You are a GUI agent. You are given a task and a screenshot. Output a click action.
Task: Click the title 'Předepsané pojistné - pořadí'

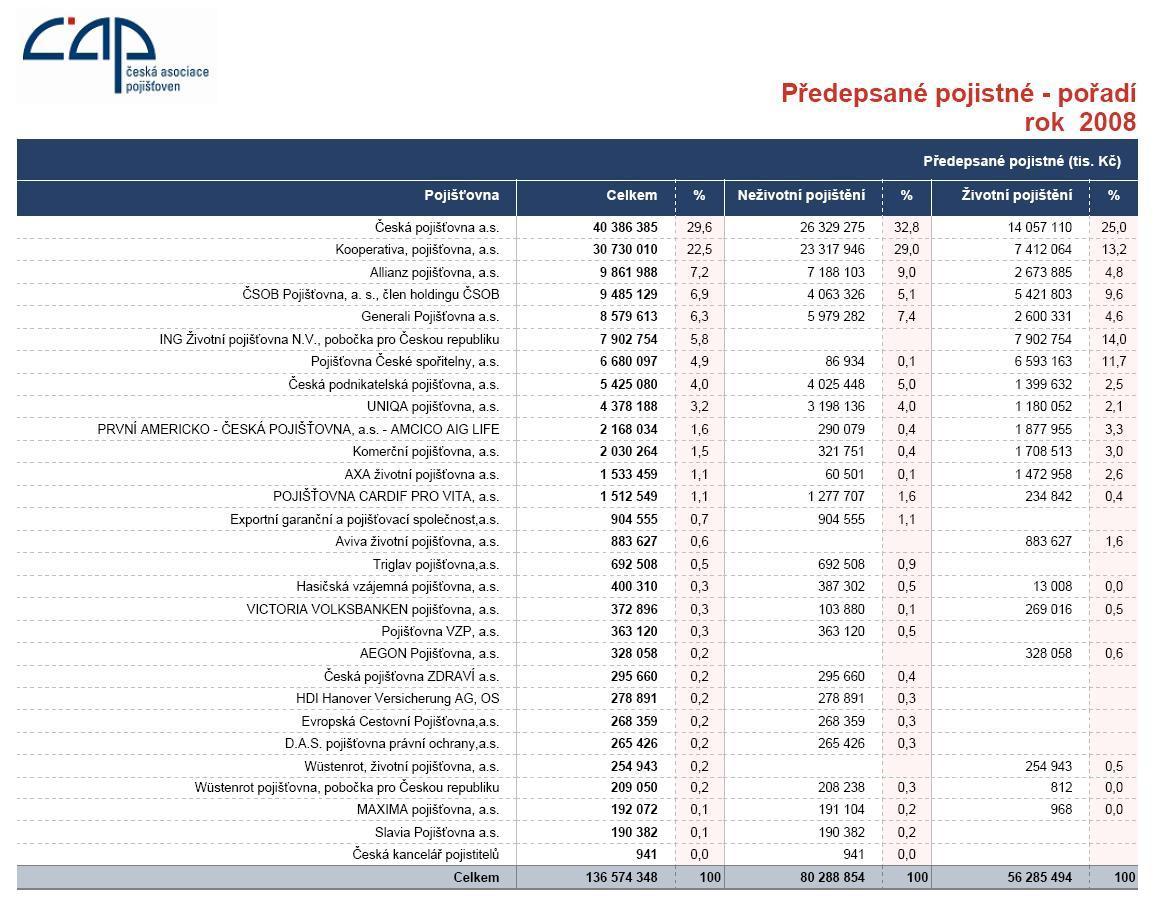coord(958,93)
